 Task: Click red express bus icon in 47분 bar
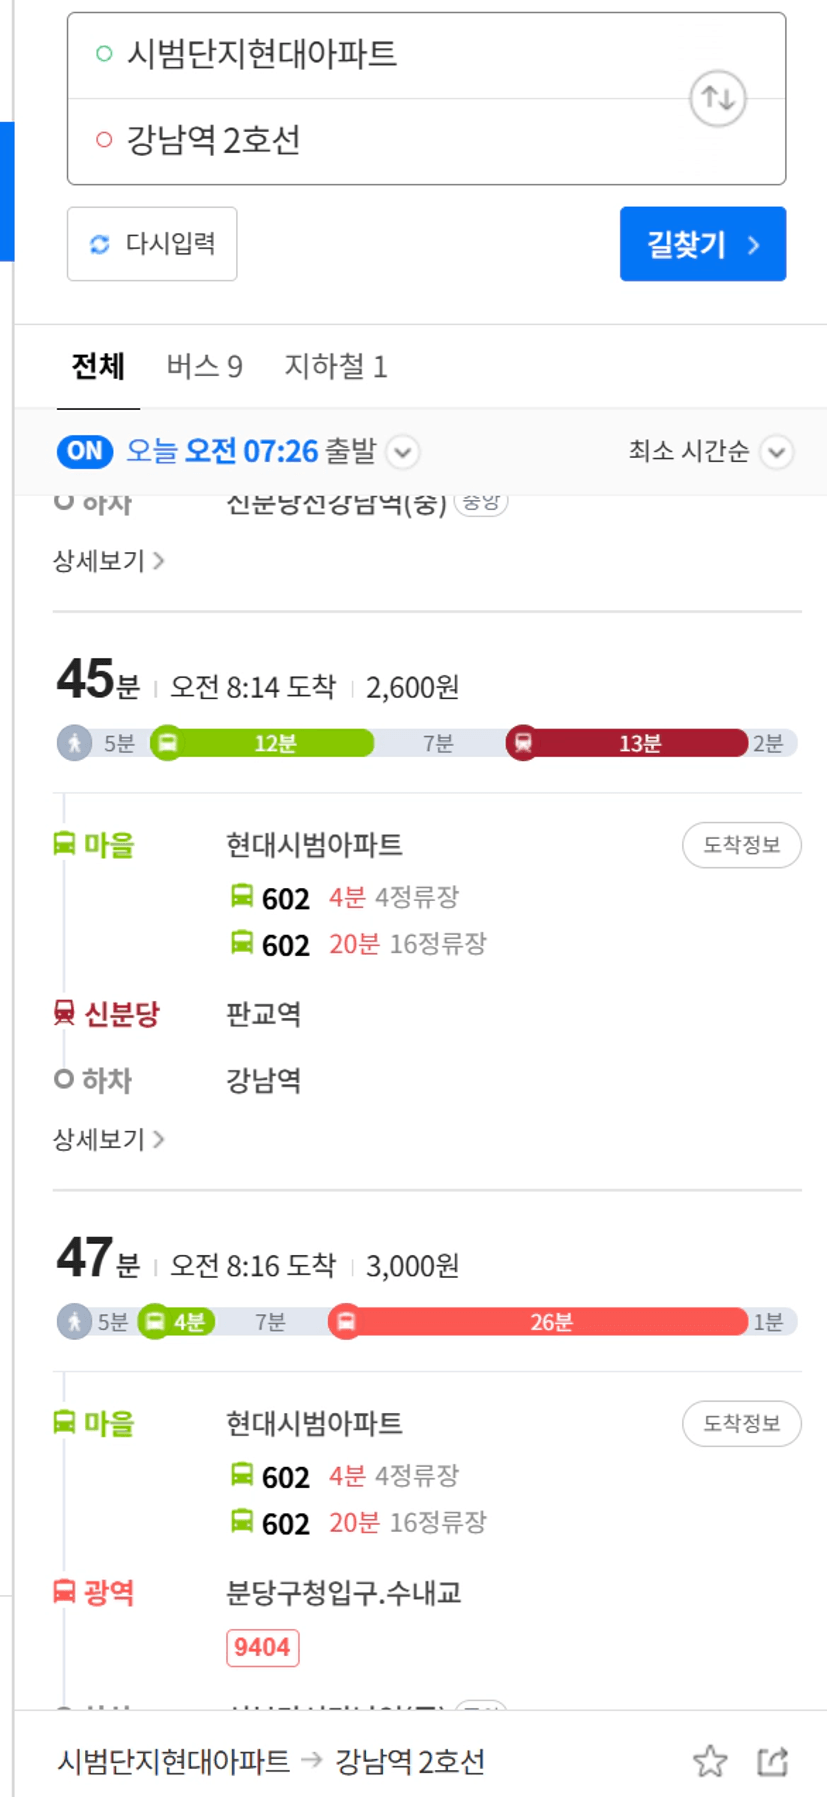pos(345,1322)
